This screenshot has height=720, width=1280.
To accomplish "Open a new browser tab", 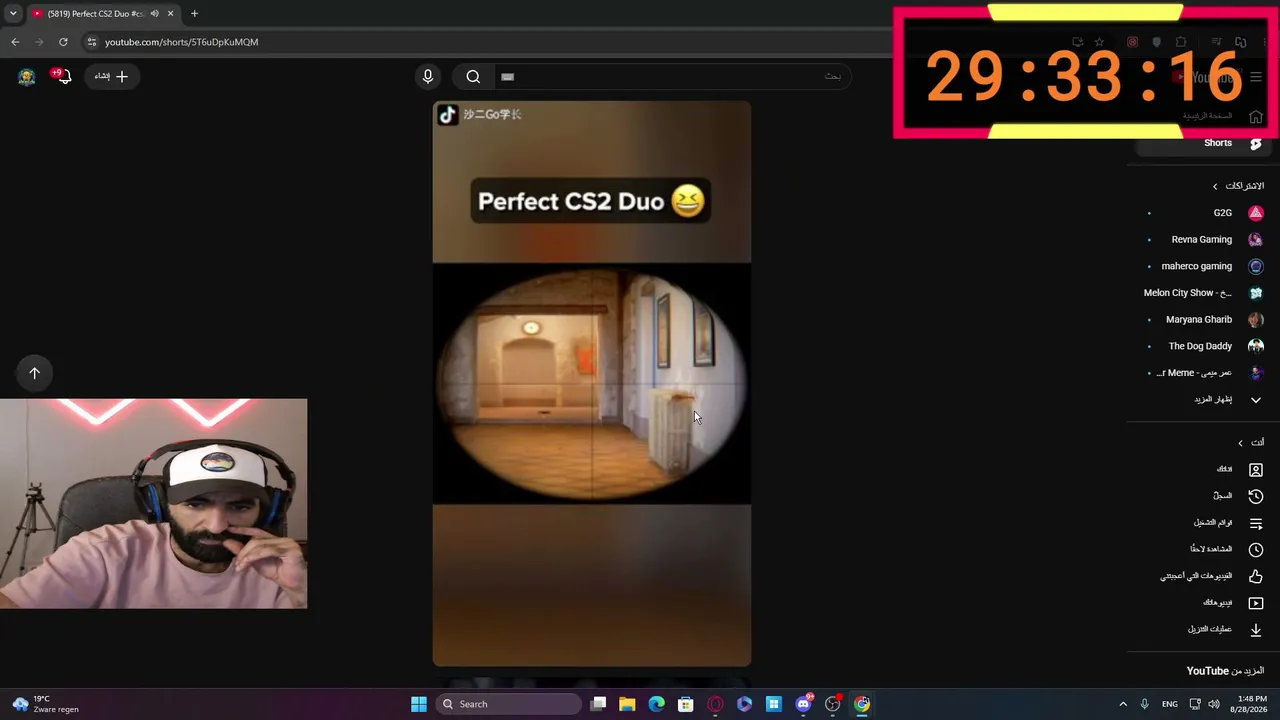I will tap(194, 13).
